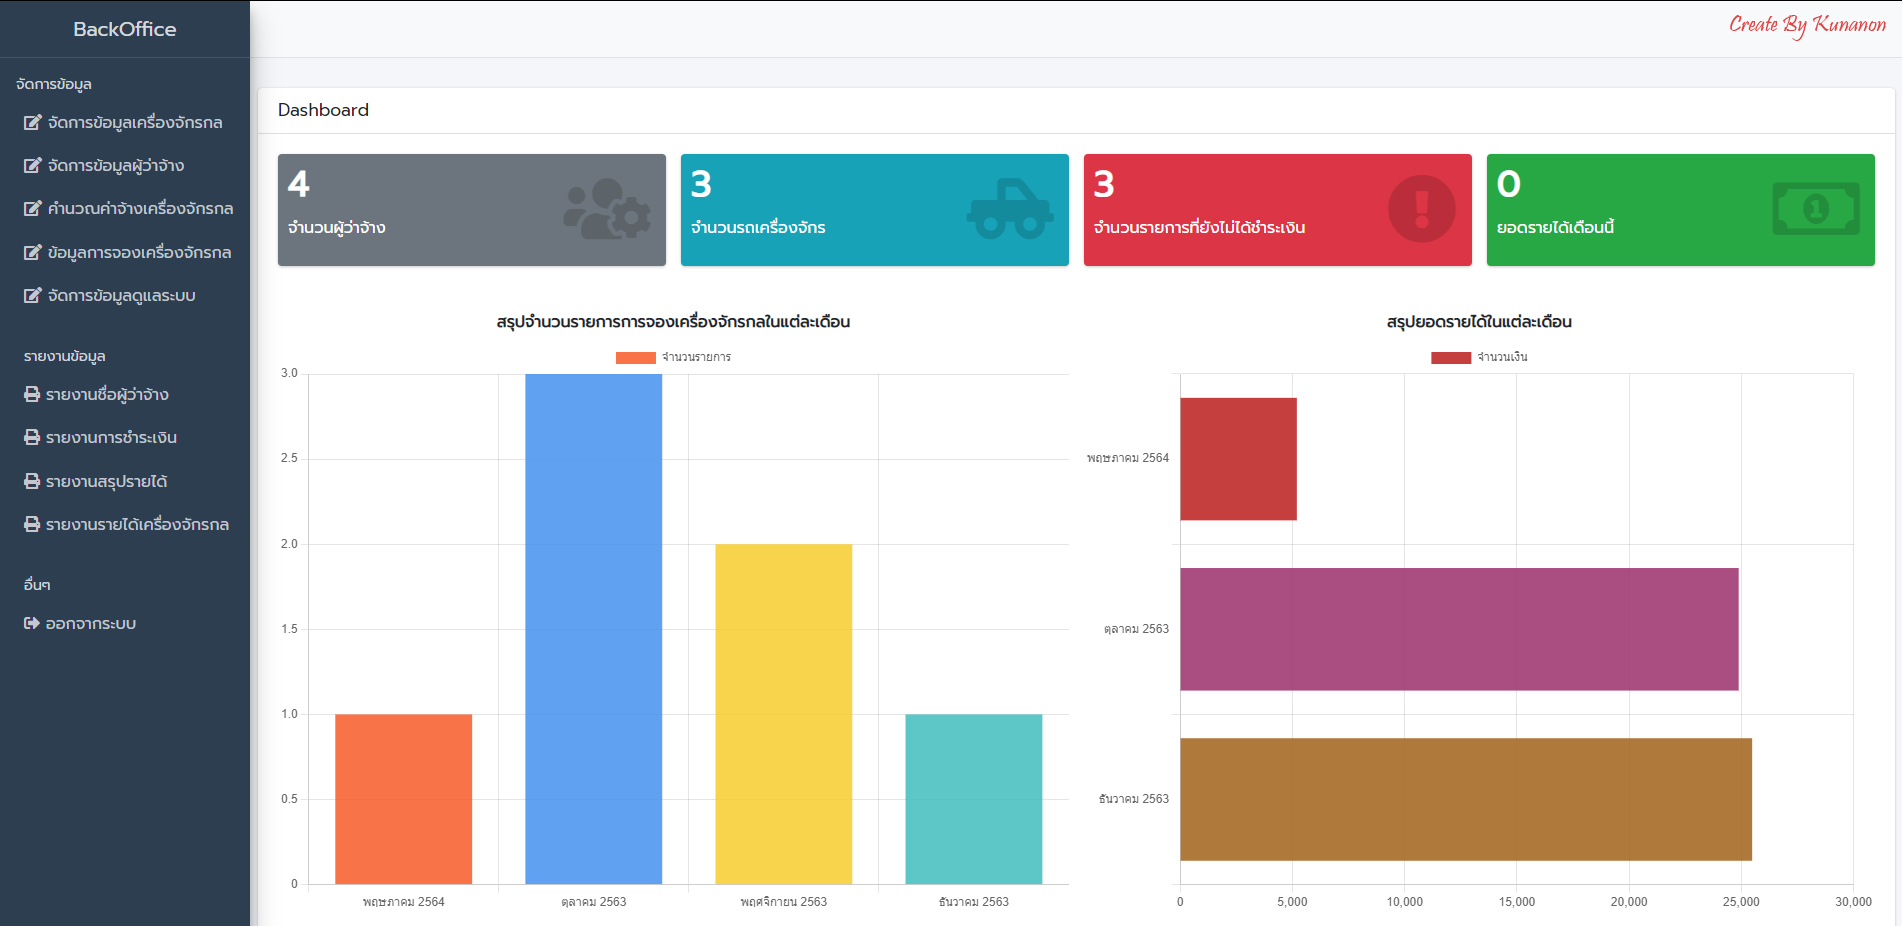This screenshot has height=926, width=1902.
Task: Click the blue ตุลาคม 2563 bar
Action: coord(593,629)
